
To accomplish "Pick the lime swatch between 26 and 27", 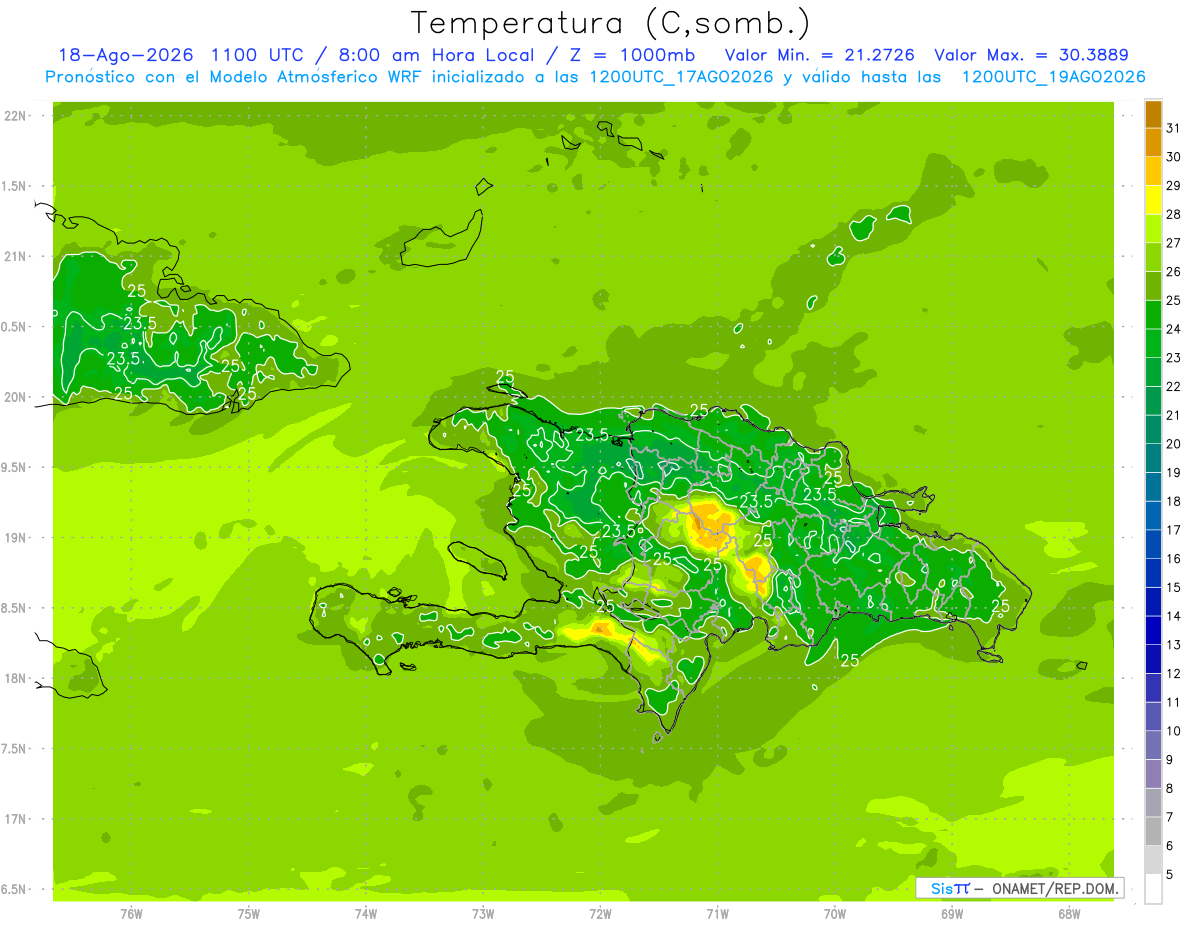I will 1153,258.
